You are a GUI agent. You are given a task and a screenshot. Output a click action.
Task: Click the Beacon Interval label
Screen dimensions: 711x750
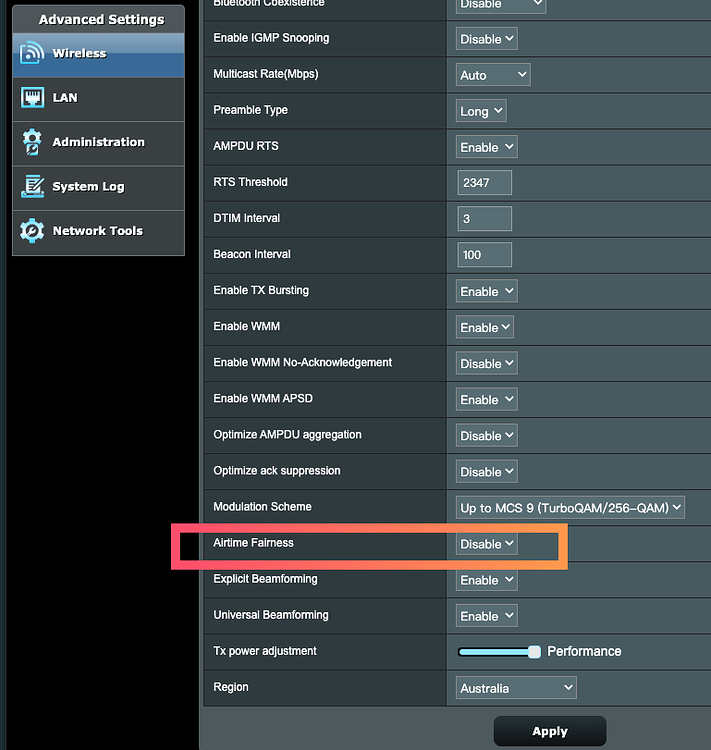tap(252, 254)
